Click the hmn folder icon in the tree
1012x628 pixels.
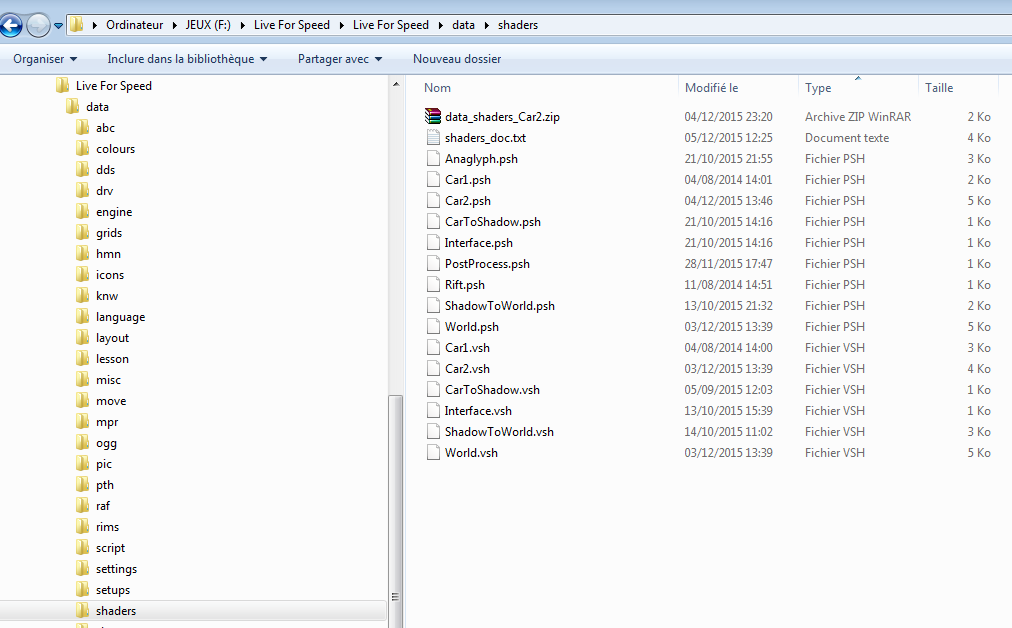point(82,254)
